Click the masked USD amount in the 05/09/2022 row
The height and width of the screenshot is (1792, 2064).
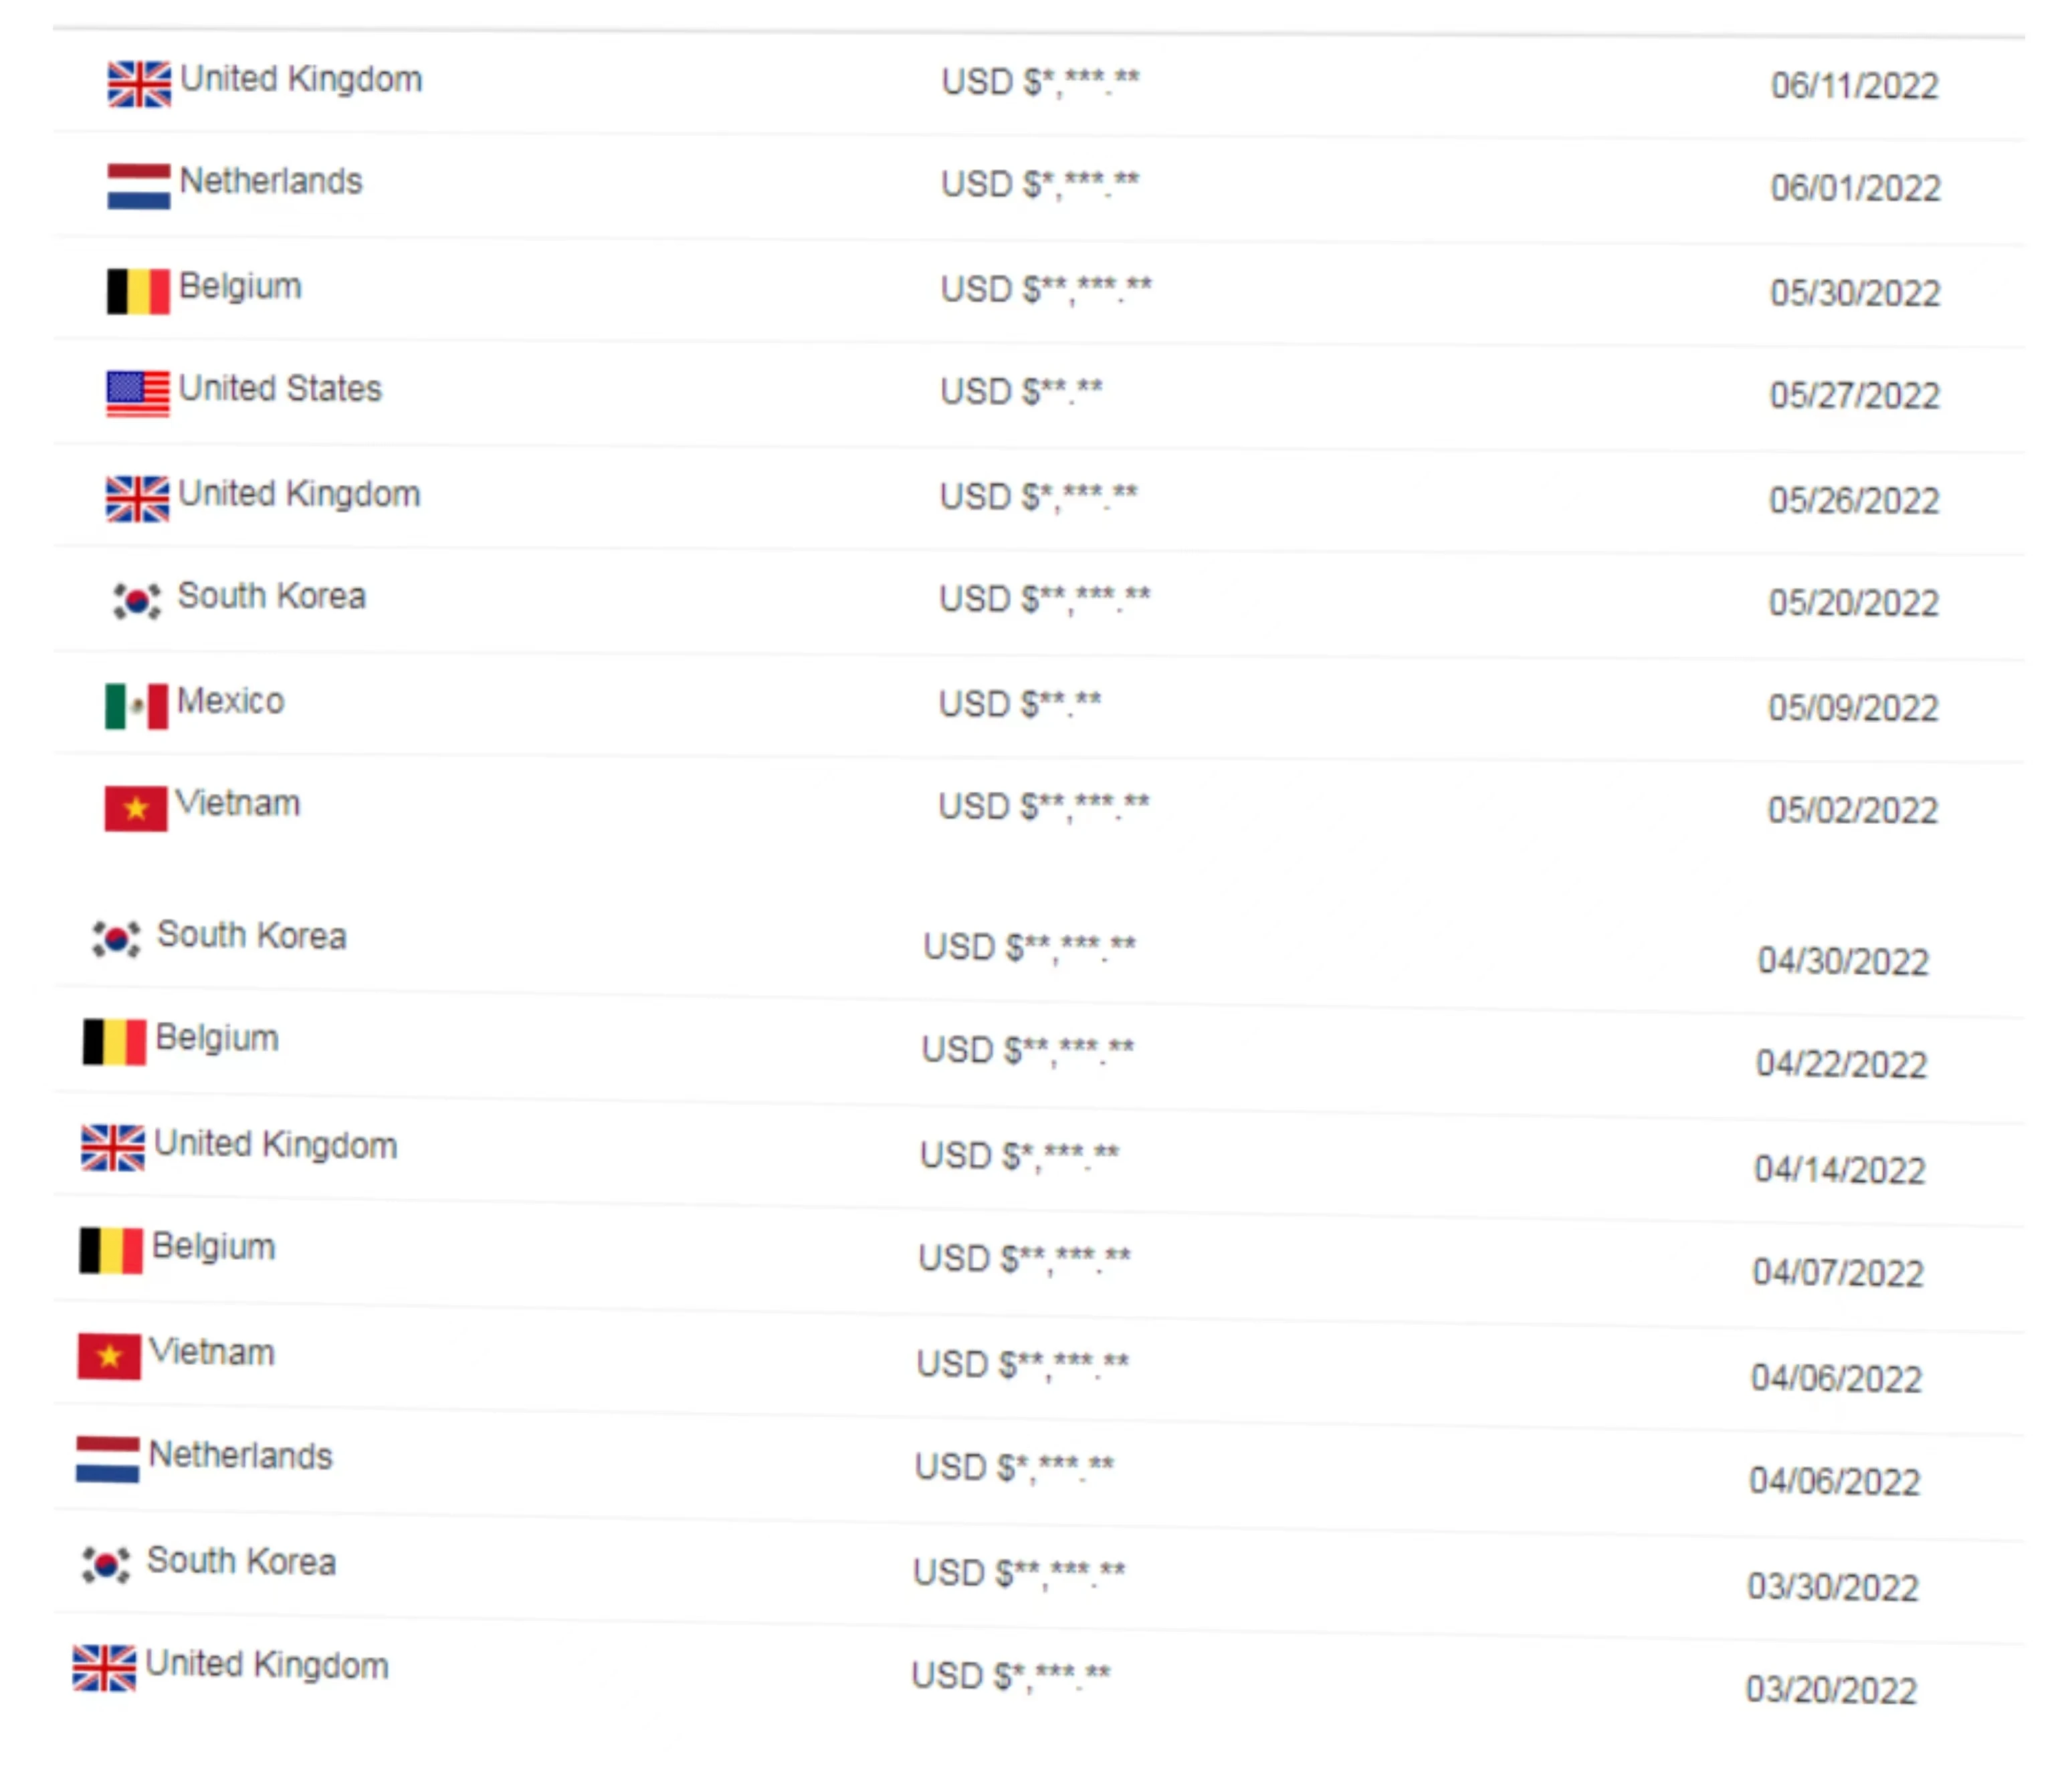click(1020, 704)
